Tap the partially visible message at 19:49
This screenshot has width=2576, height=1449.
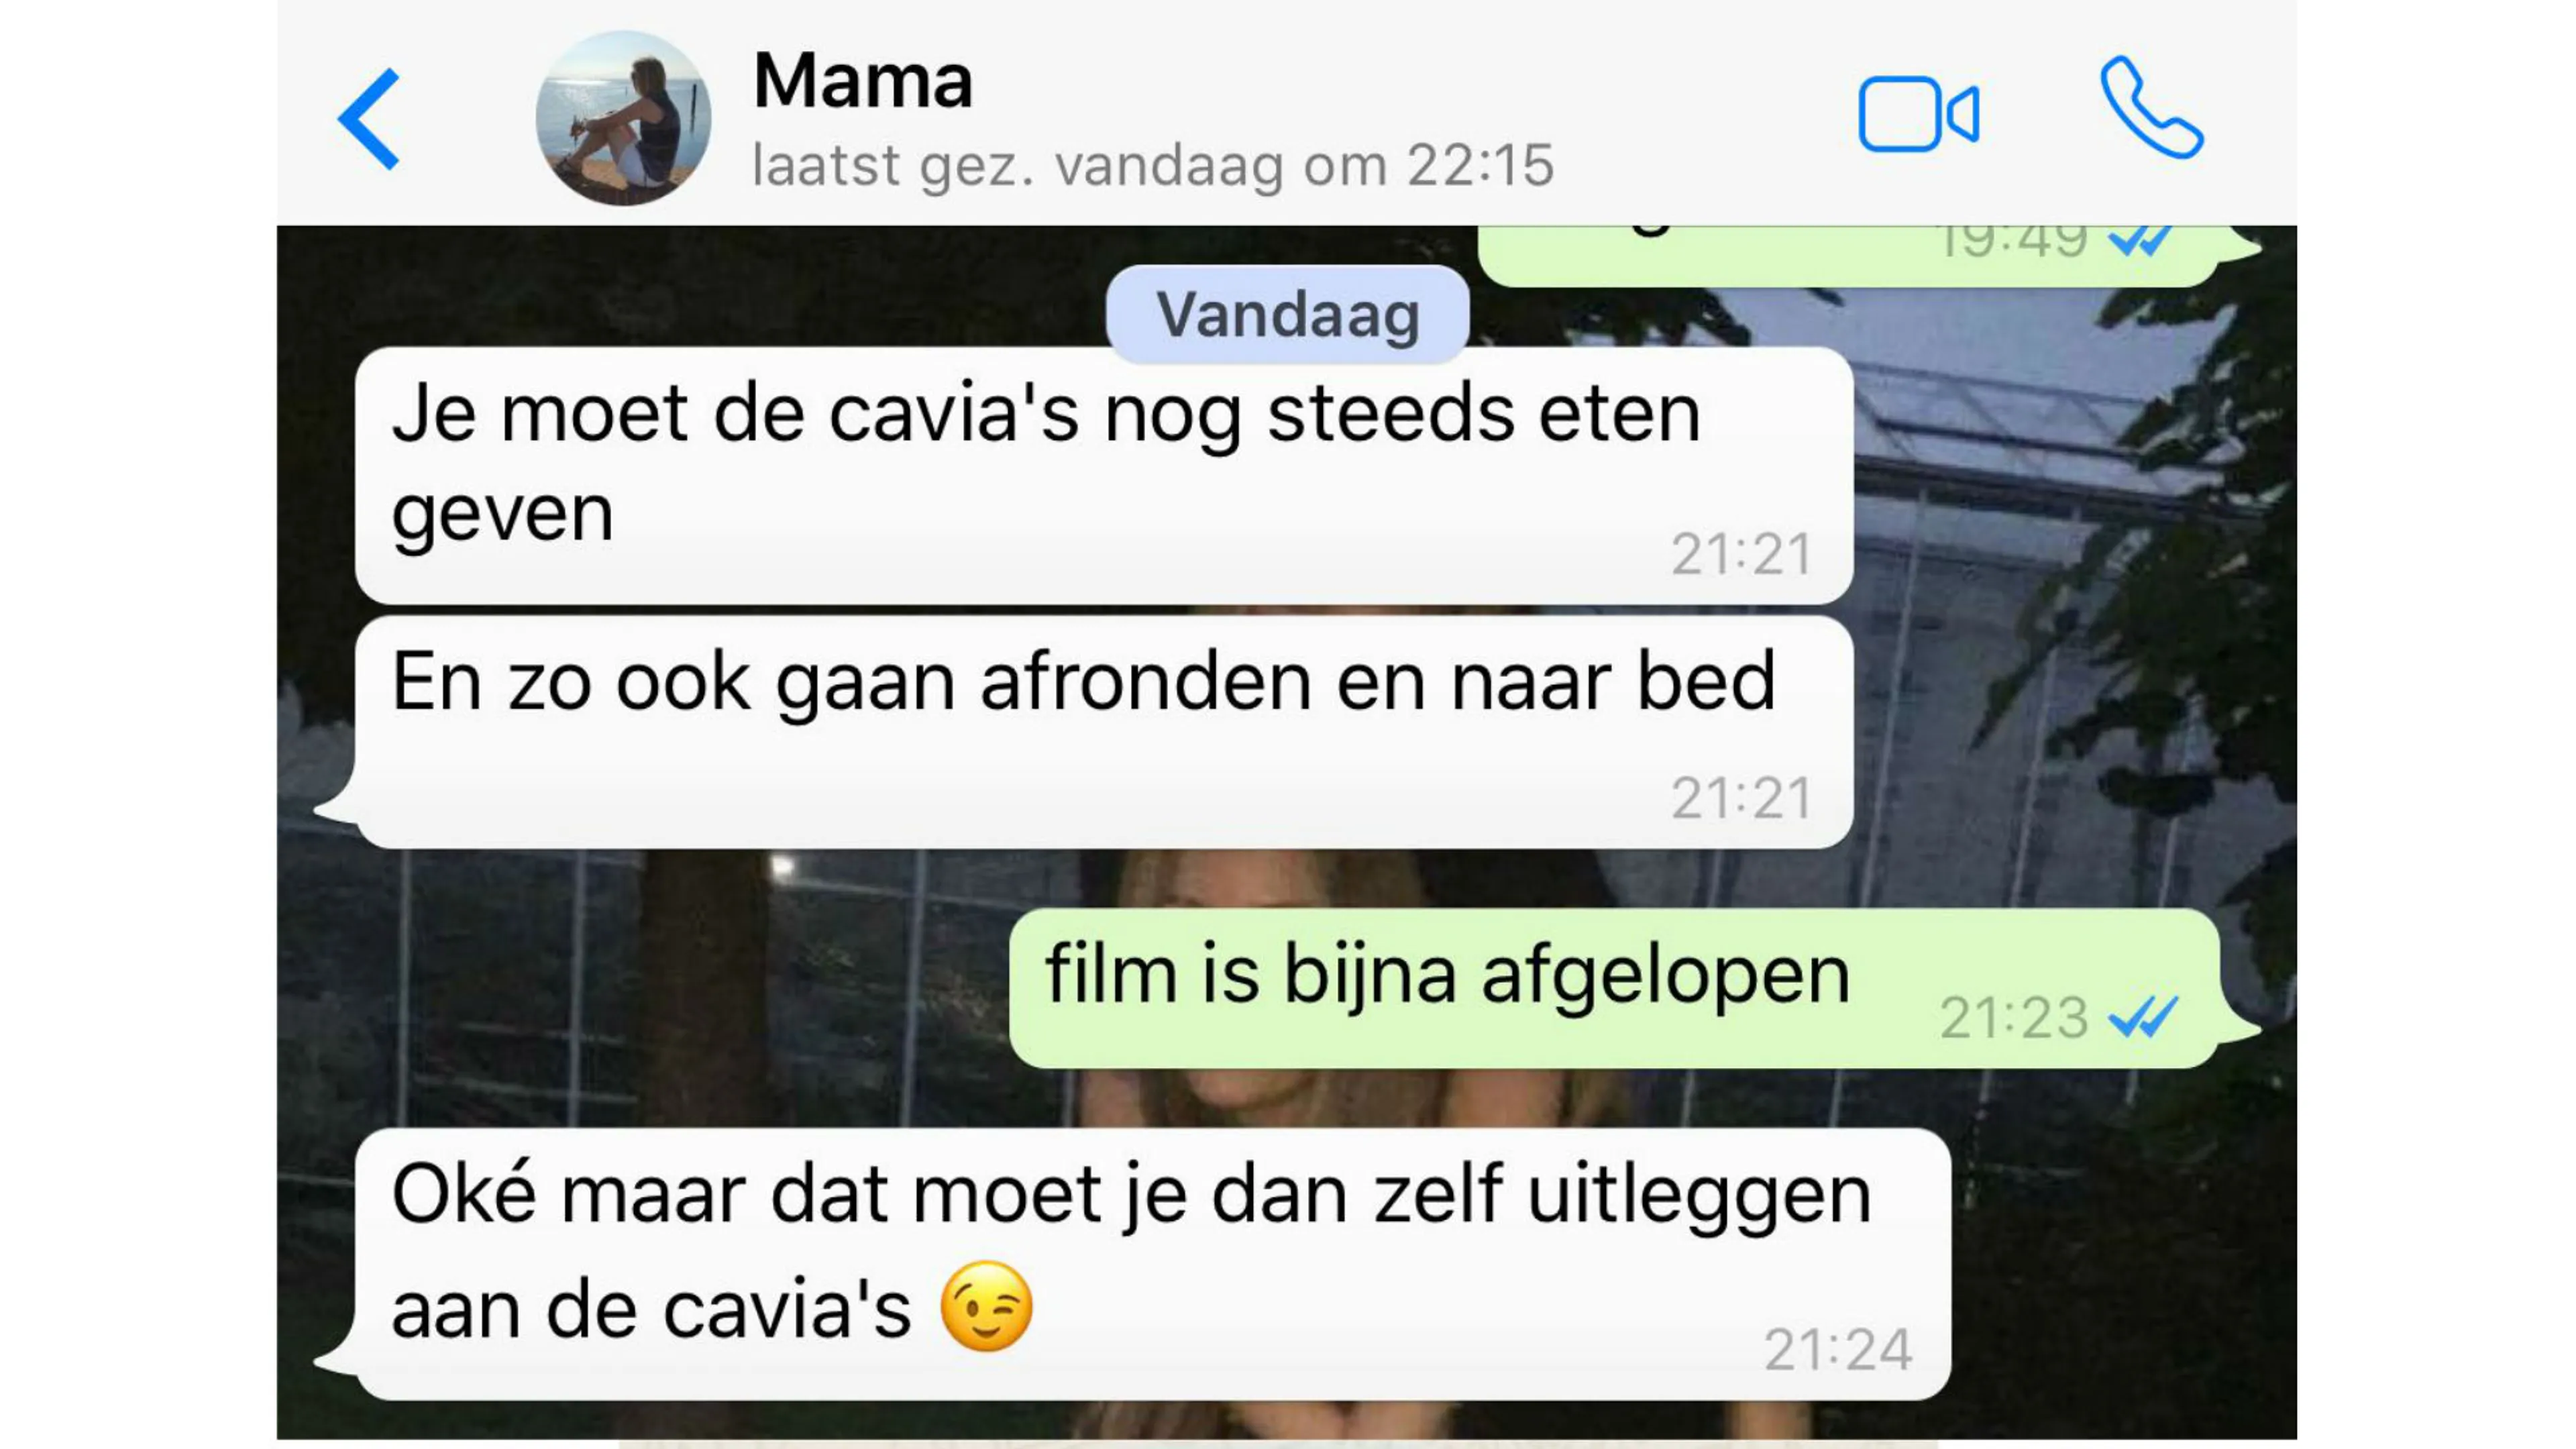[1848, 255]
